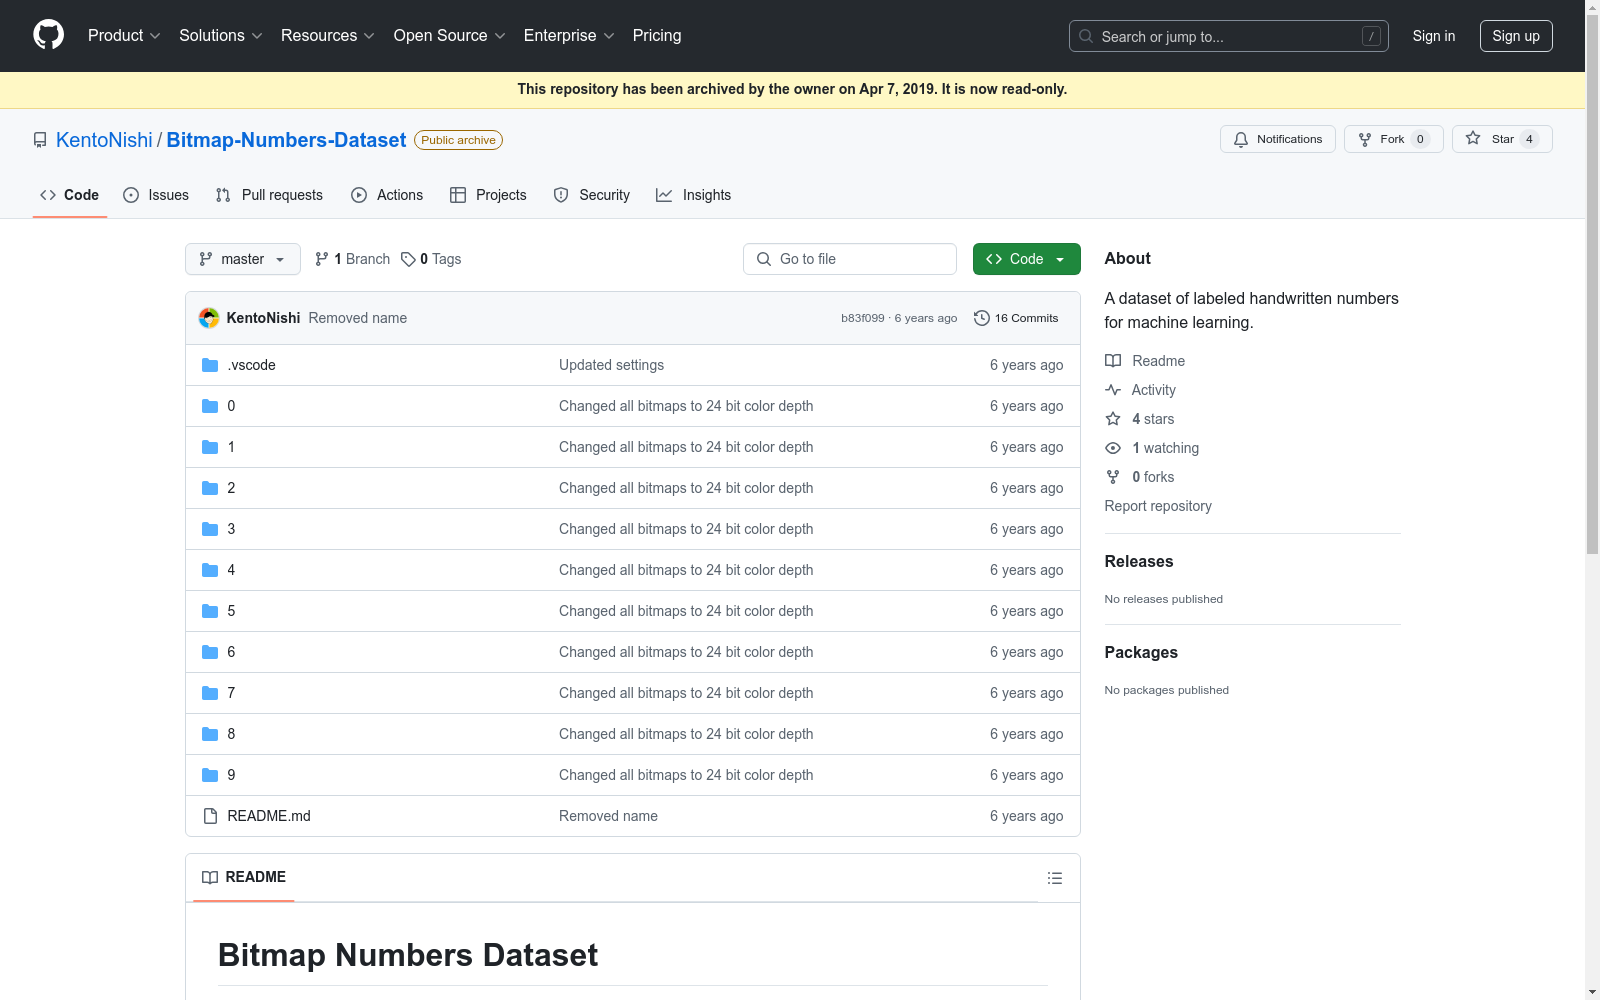Click the Removed name commit message in header
The height and width of the screenshot is (1000, 1600).
[x=358, y=318]
